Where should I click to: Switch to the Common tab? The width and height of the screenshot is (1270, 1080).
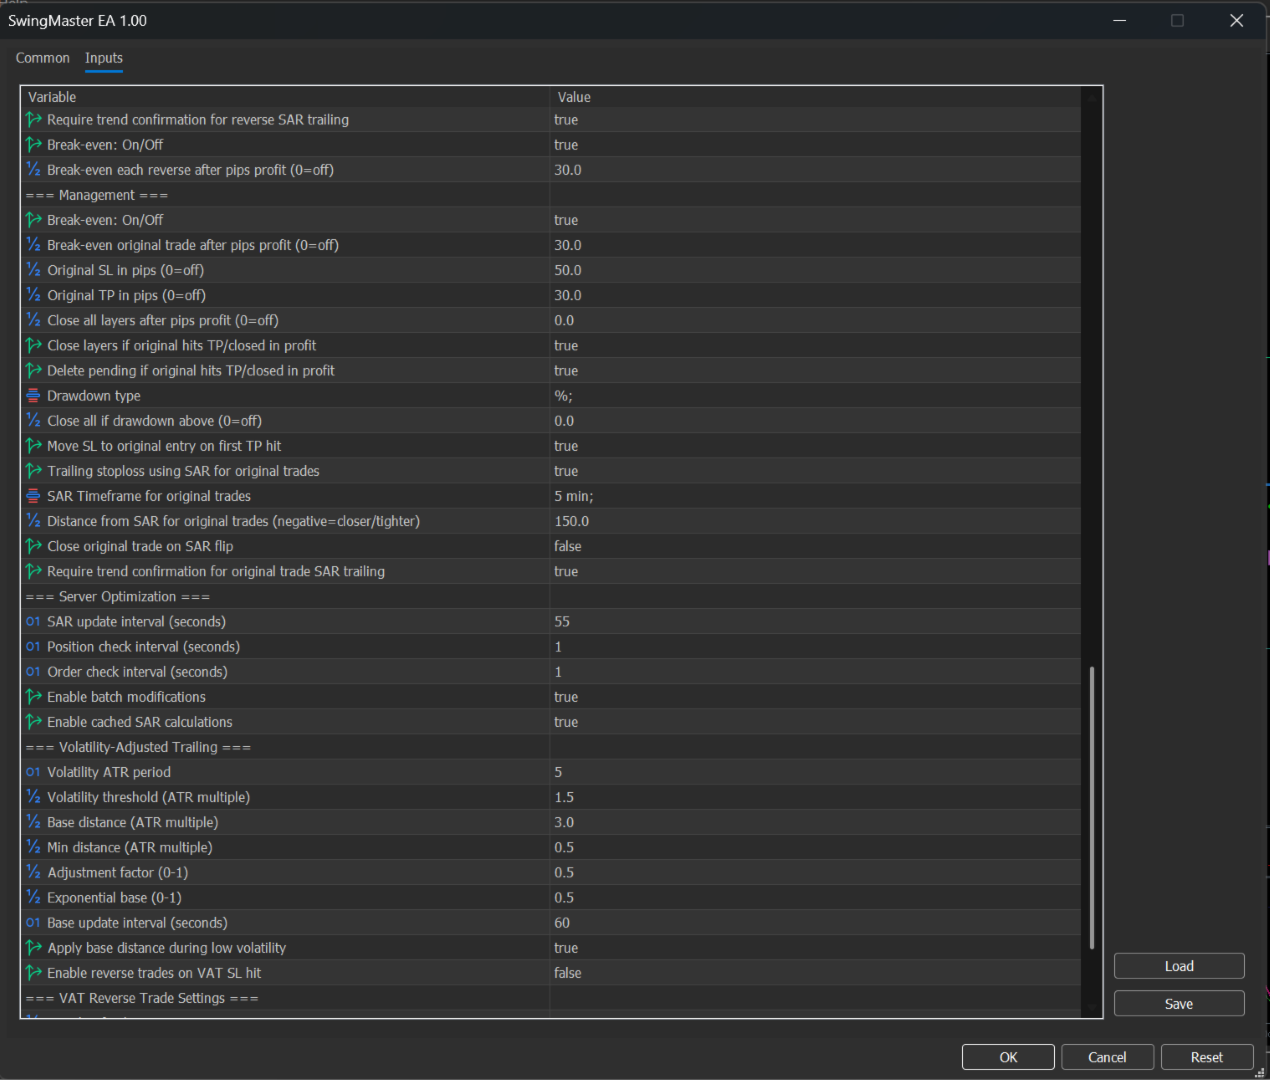click(x=43, y=58)
